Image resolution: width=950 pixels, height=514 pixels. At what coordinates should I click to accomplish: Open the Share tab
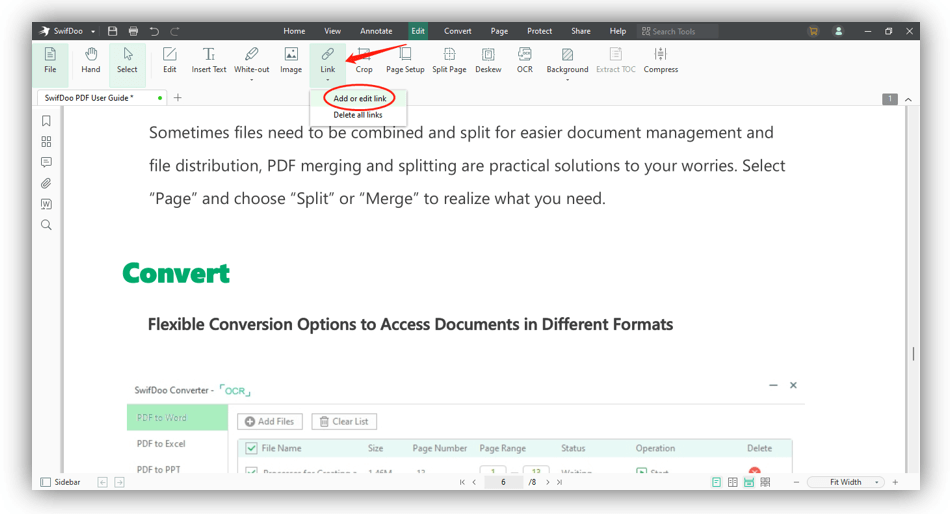580,31
